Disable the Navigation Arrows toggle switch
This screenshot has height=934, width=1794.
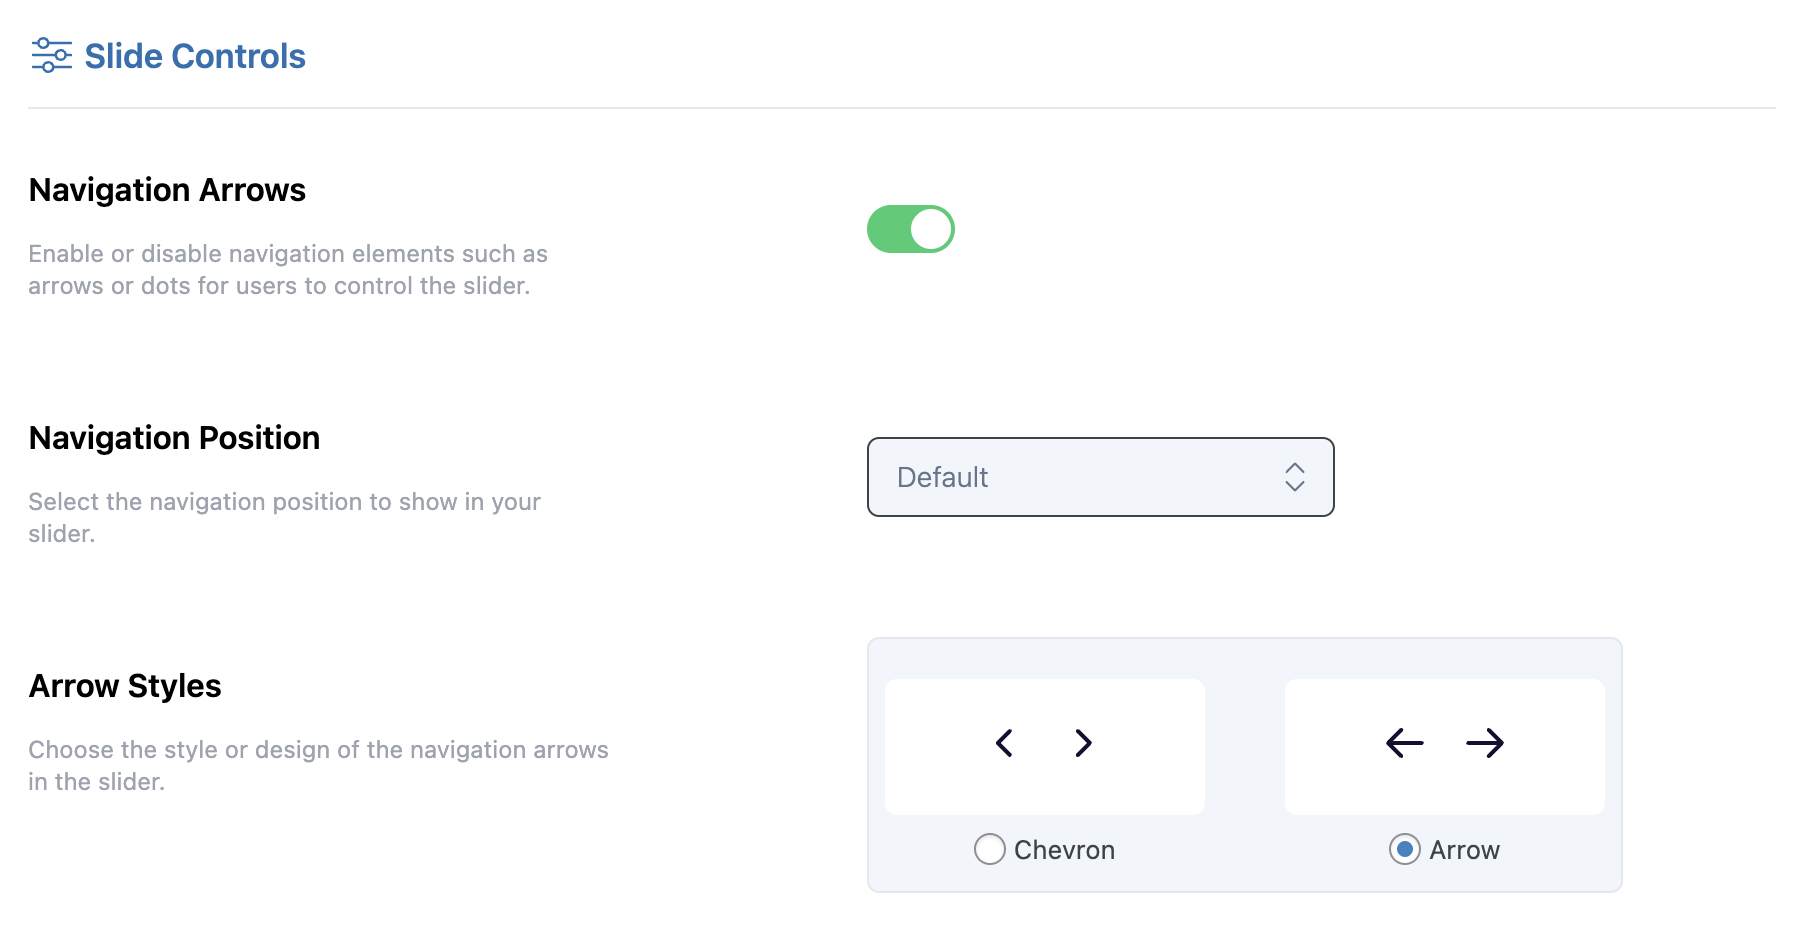pyautogui.click(x=911, y=229)
